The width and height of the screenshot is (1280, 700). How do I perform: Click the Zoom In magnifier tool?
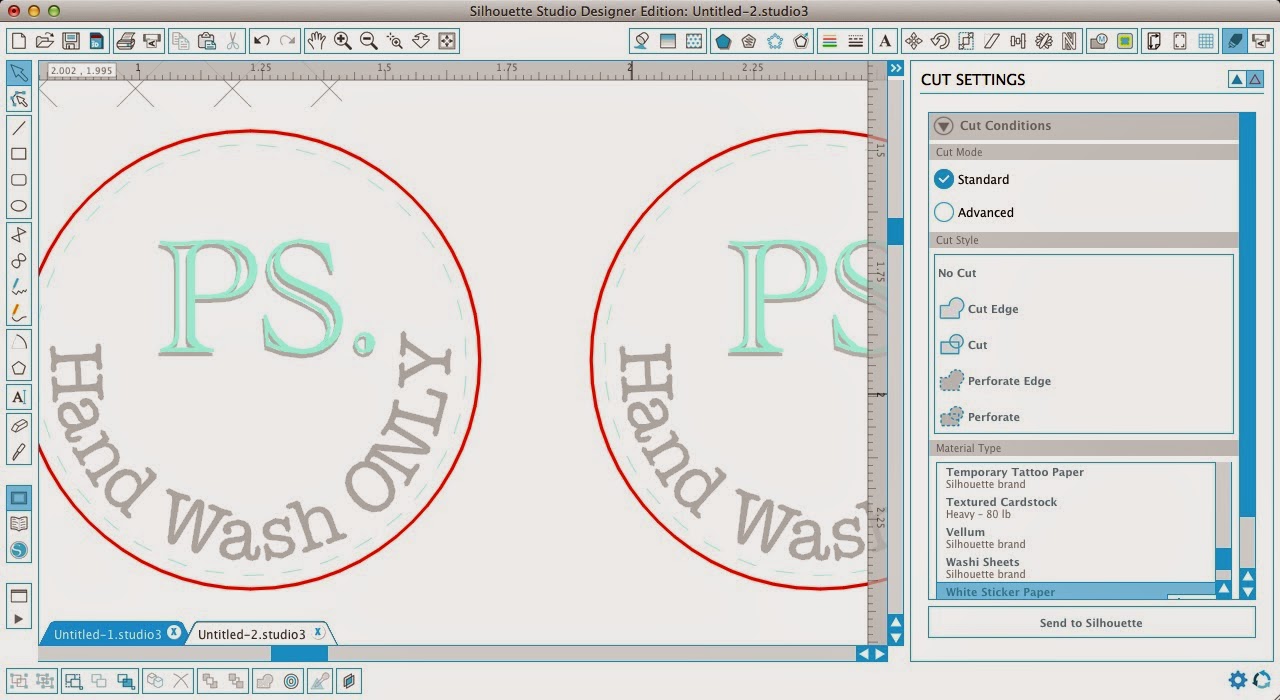342,41
